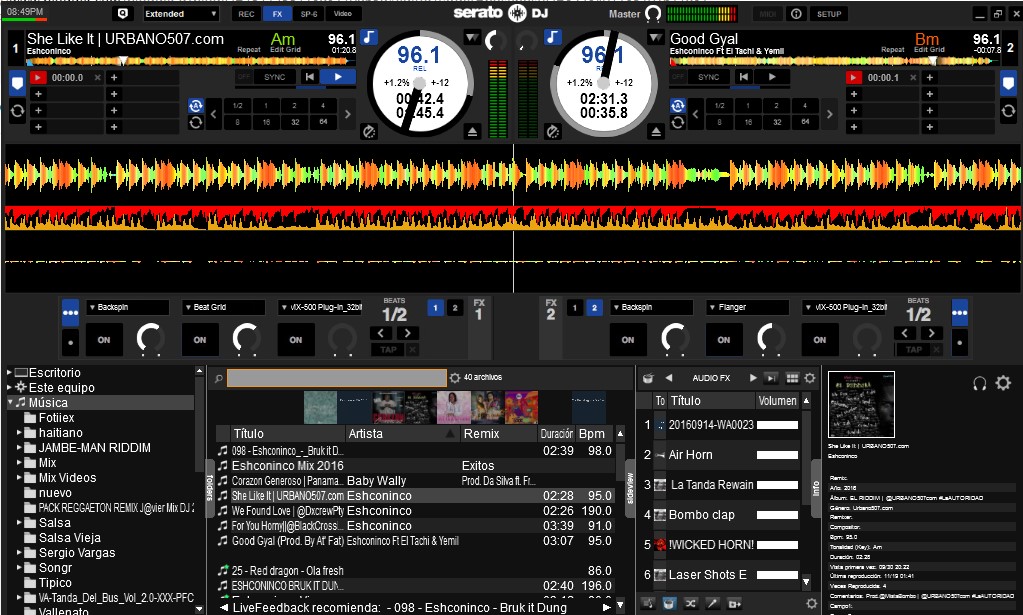Click the library search field
Viewport: 1023px width, 615px height.
pyautogui.click(x=337, y=378)
